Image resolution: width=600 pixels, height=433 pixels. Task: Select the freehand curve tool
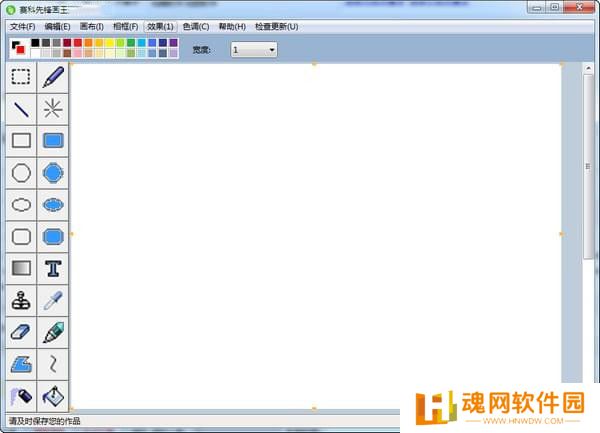pyautogui.click(x=53, y=364)
